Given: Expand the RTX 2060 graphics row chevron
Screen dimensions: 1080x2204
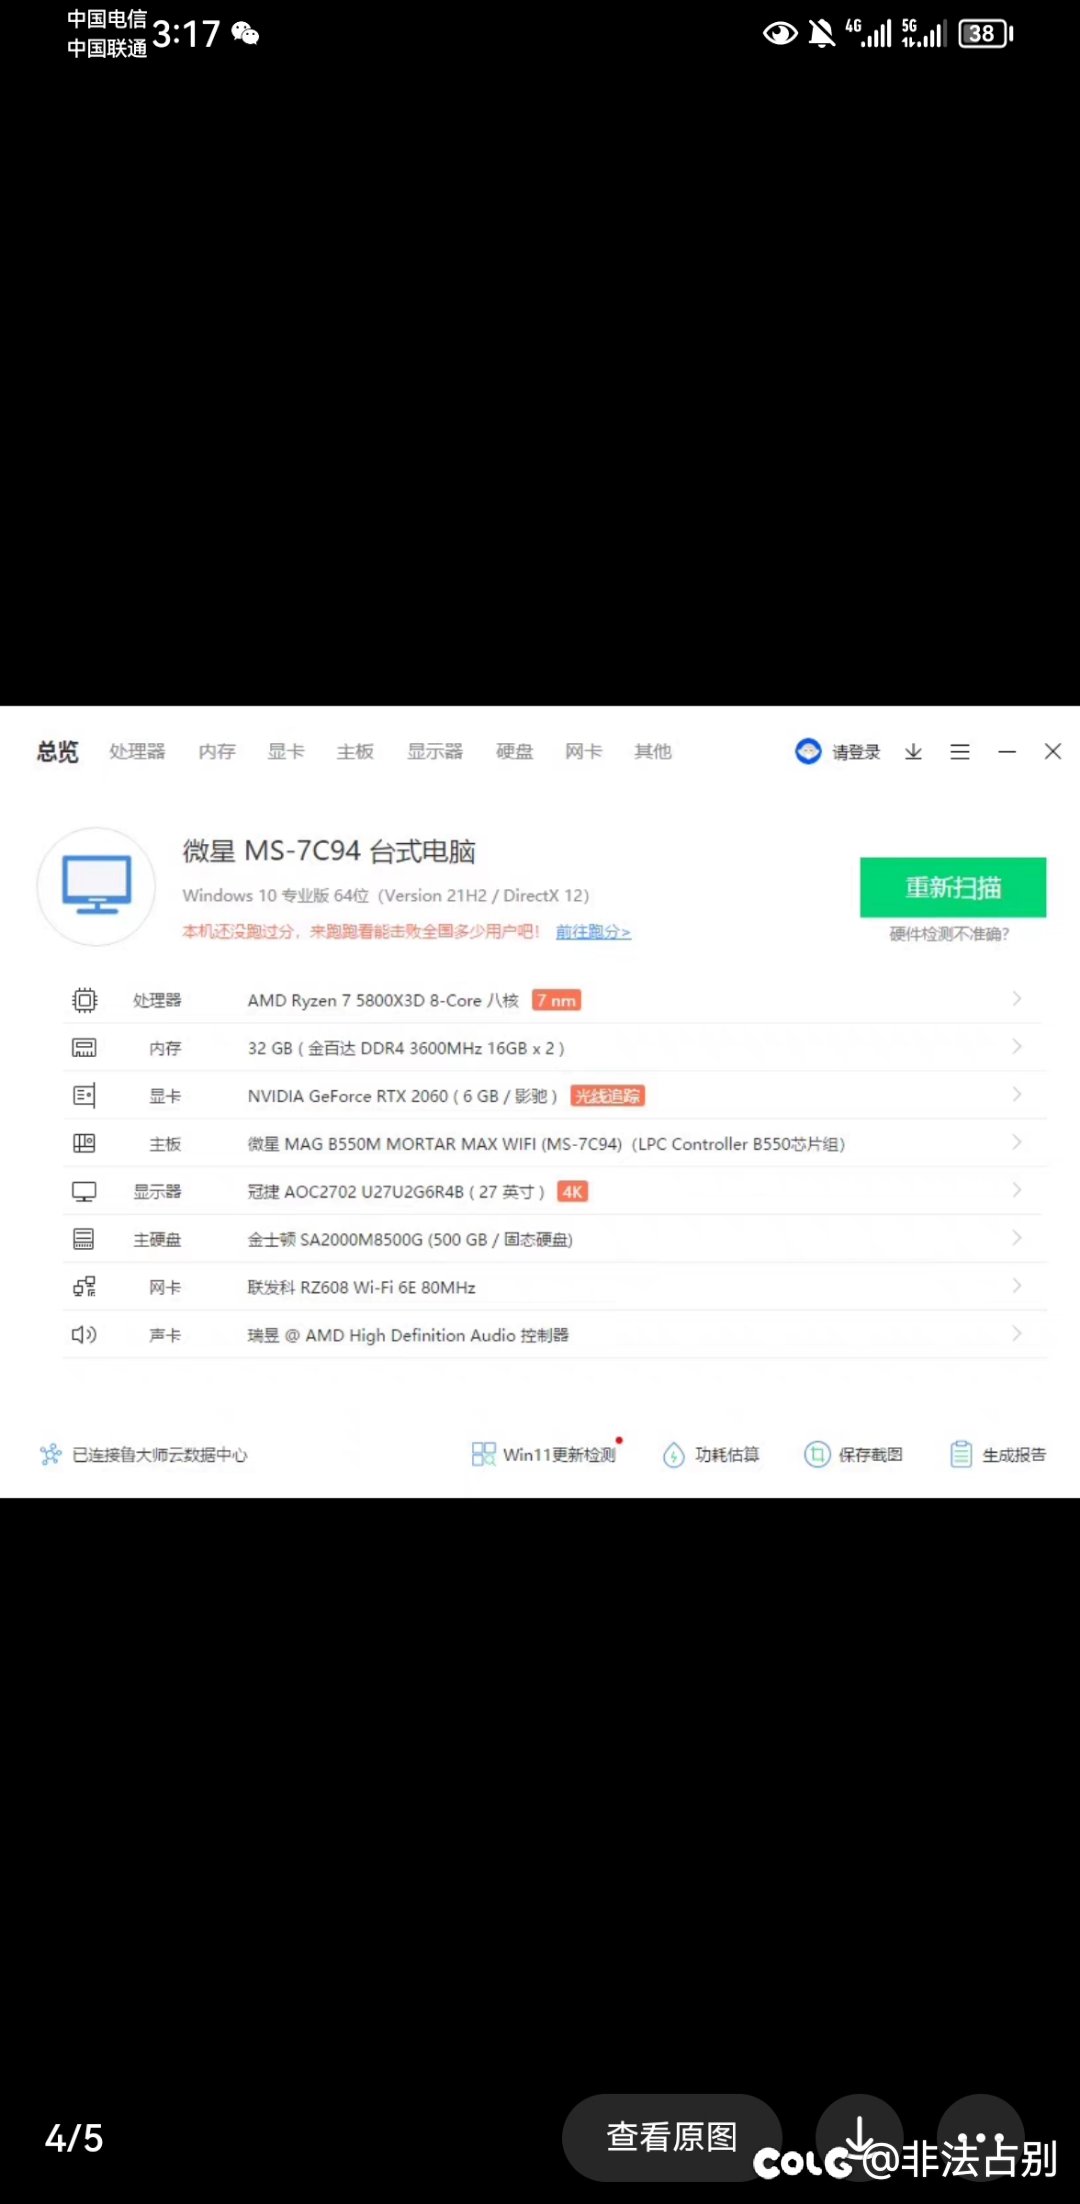Looking at the screenshot, I should pyautogui.click(x=1017, y=1095).
